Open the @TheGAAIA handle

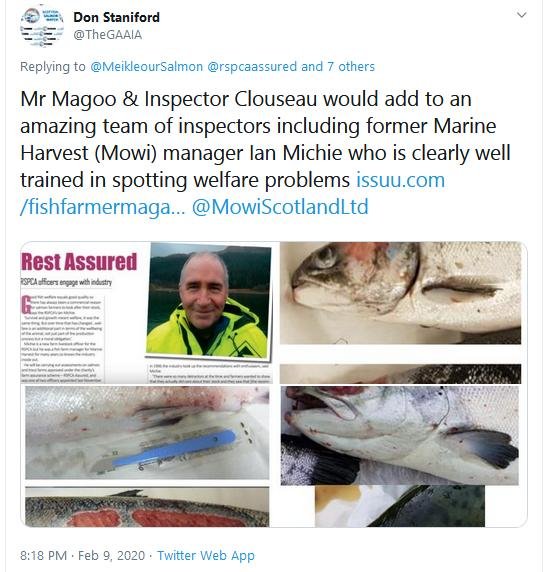pyautogui.click(x=108, y=35)
